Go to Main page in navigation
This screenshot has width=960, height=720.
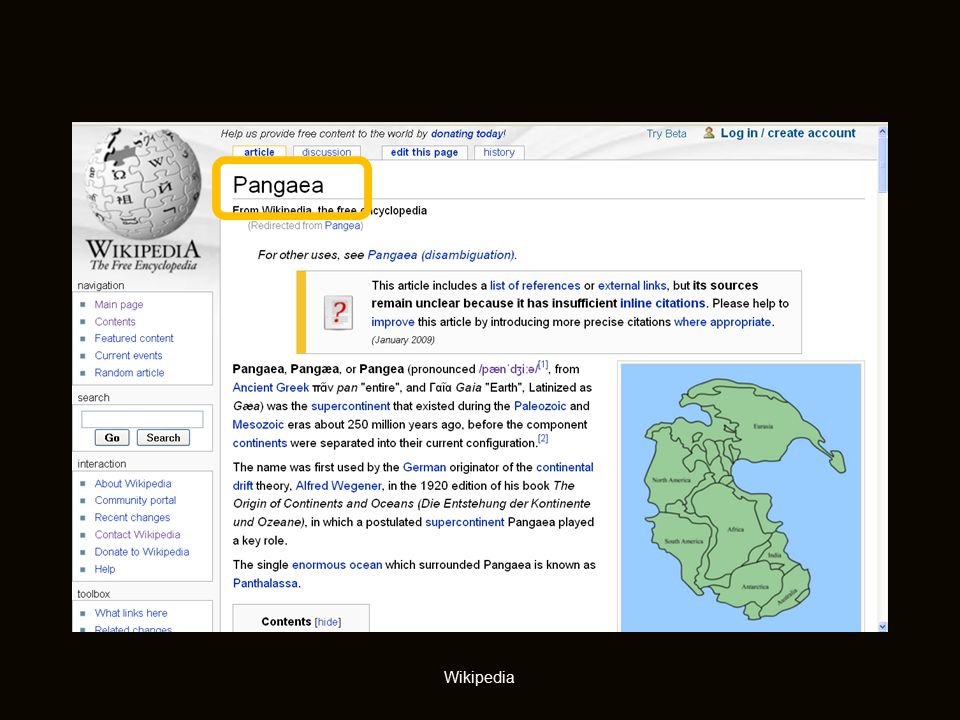pos(119,304)
